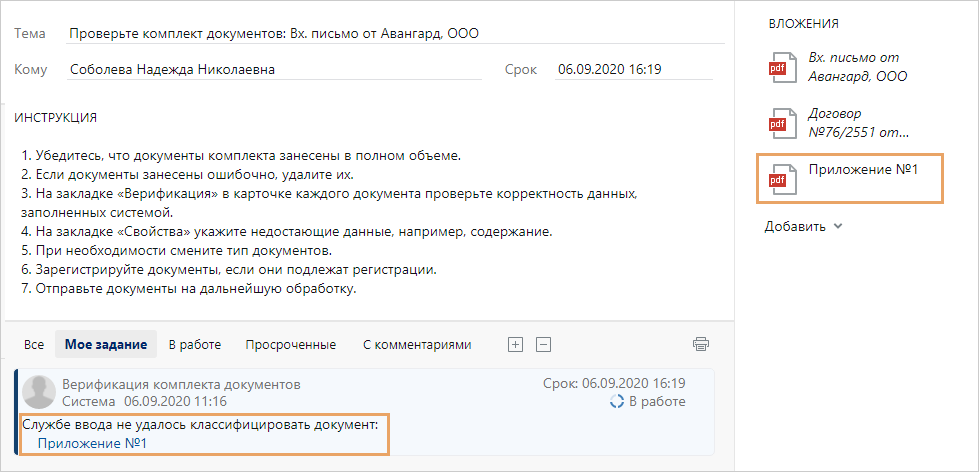Click the print icon in the thread toolbar
This screenshot has height=472, width=979.
701,345
